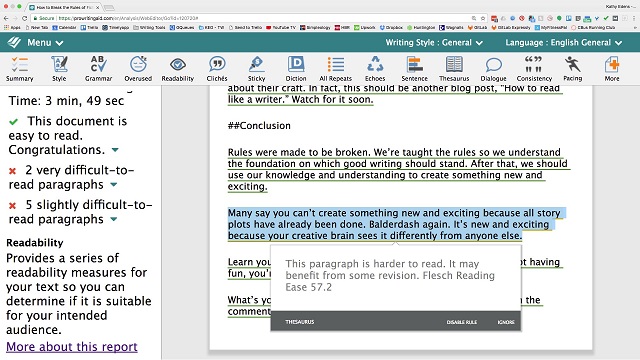
Task: Open the More tools menu
Action: pyautogui.click(x=612, y=69)
